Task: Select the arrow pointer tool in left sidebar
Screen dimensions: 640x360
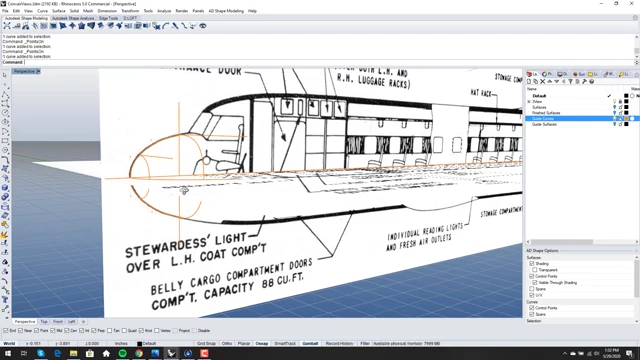Action: point(5,75)
